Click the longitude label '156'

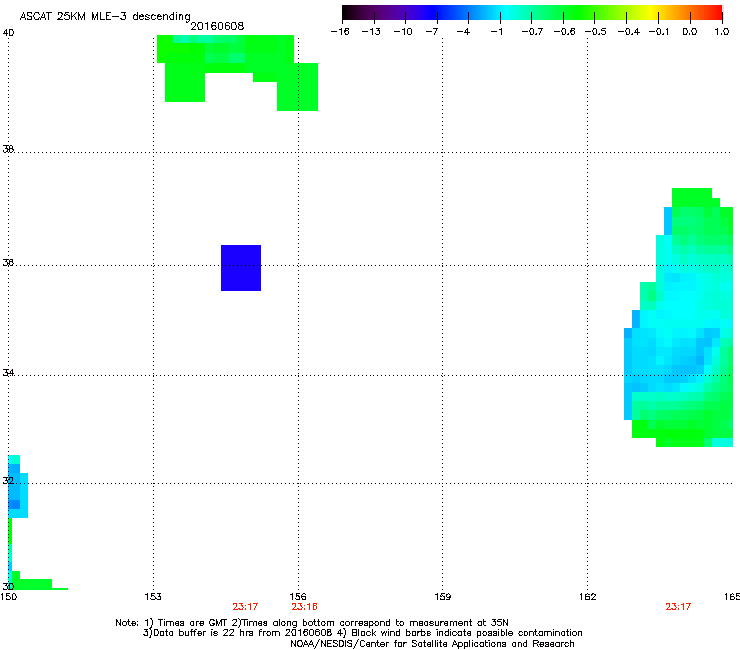pyautogui.click(x=298, y=597)
